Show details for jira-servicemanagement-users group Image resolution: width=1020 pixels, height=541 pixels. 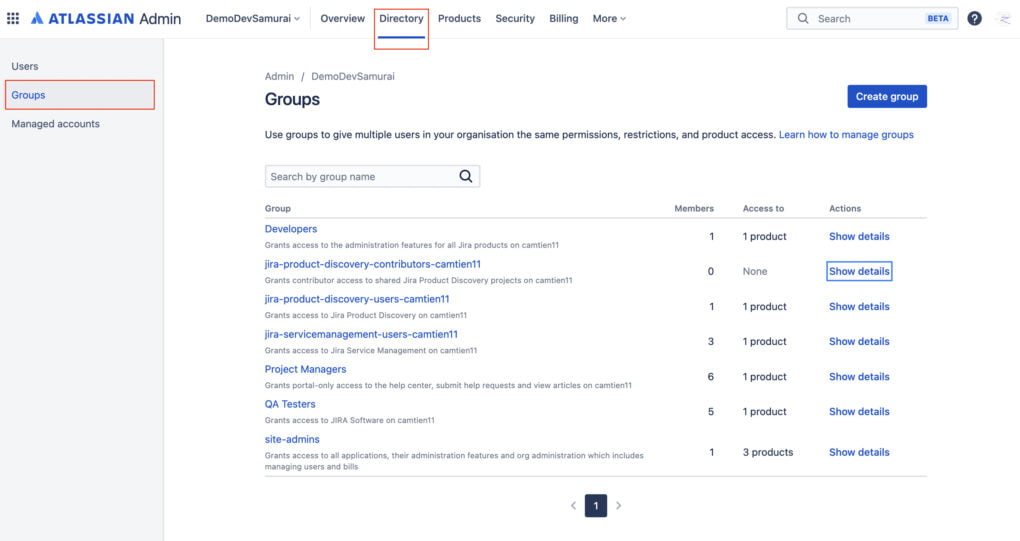[x=859, y=341]
